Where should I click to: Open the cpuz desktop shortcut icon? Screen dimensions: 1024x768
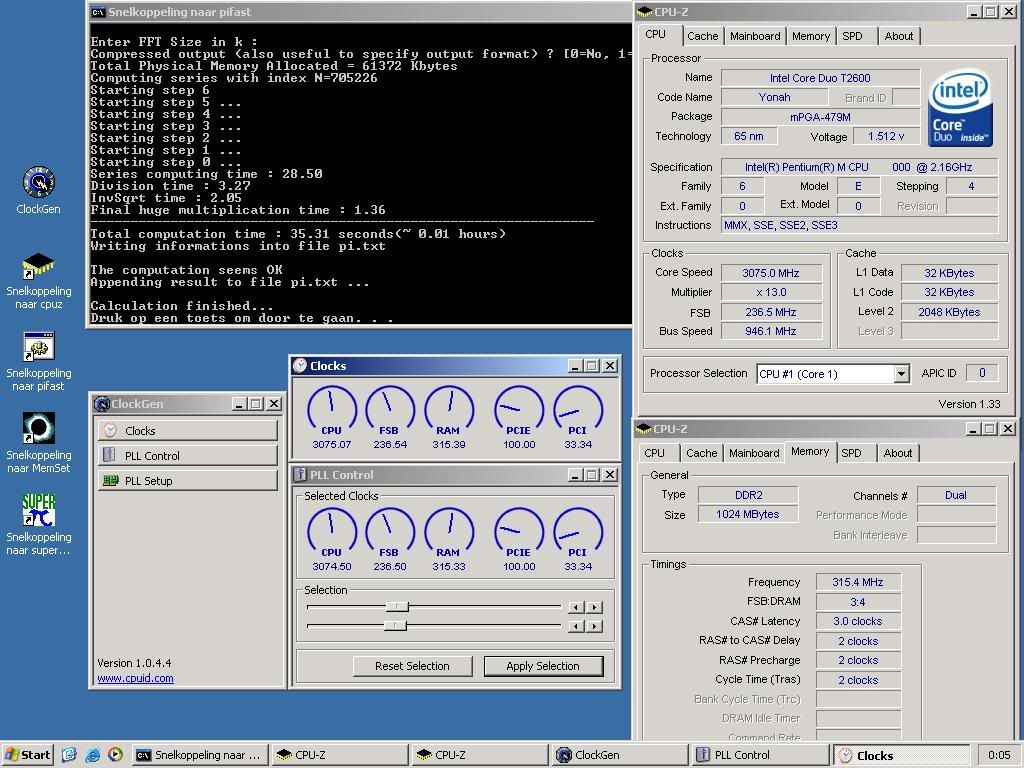38,266
